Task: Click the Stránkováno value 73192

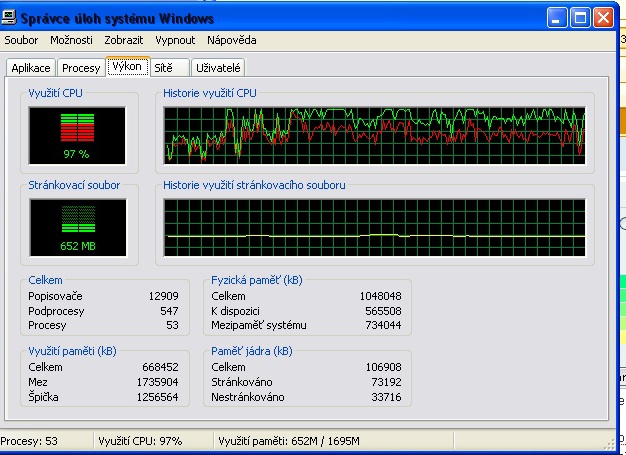Action: [386, 382]
